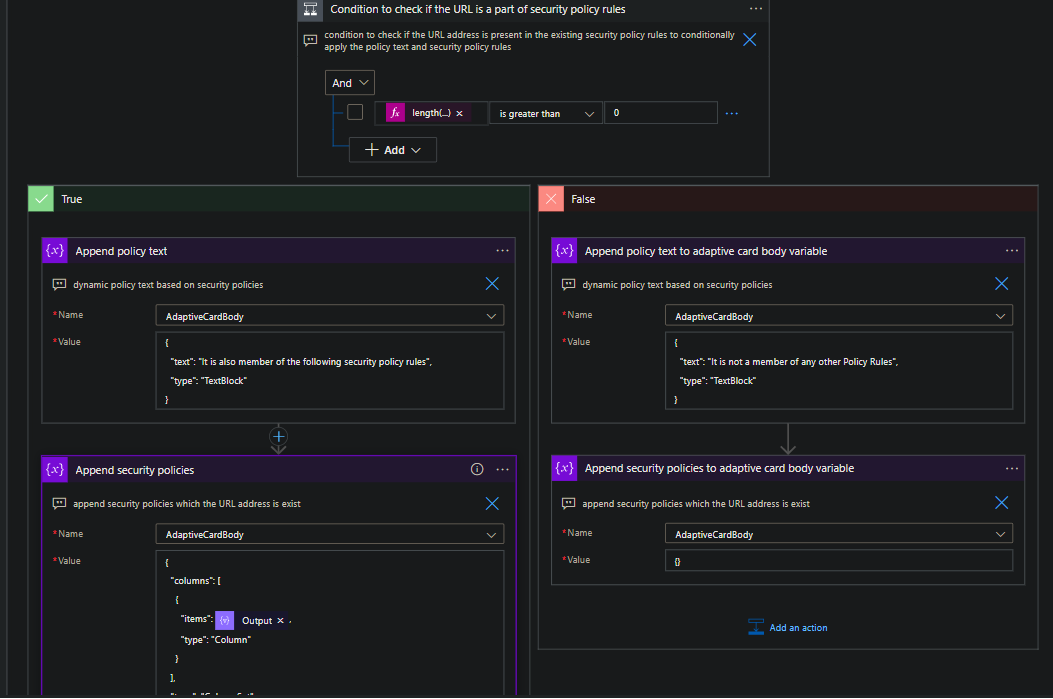Click the Value field containing {}
The height and width of the screenshot is (699, 1053).
pyautogui.click(x=839, y=561)
